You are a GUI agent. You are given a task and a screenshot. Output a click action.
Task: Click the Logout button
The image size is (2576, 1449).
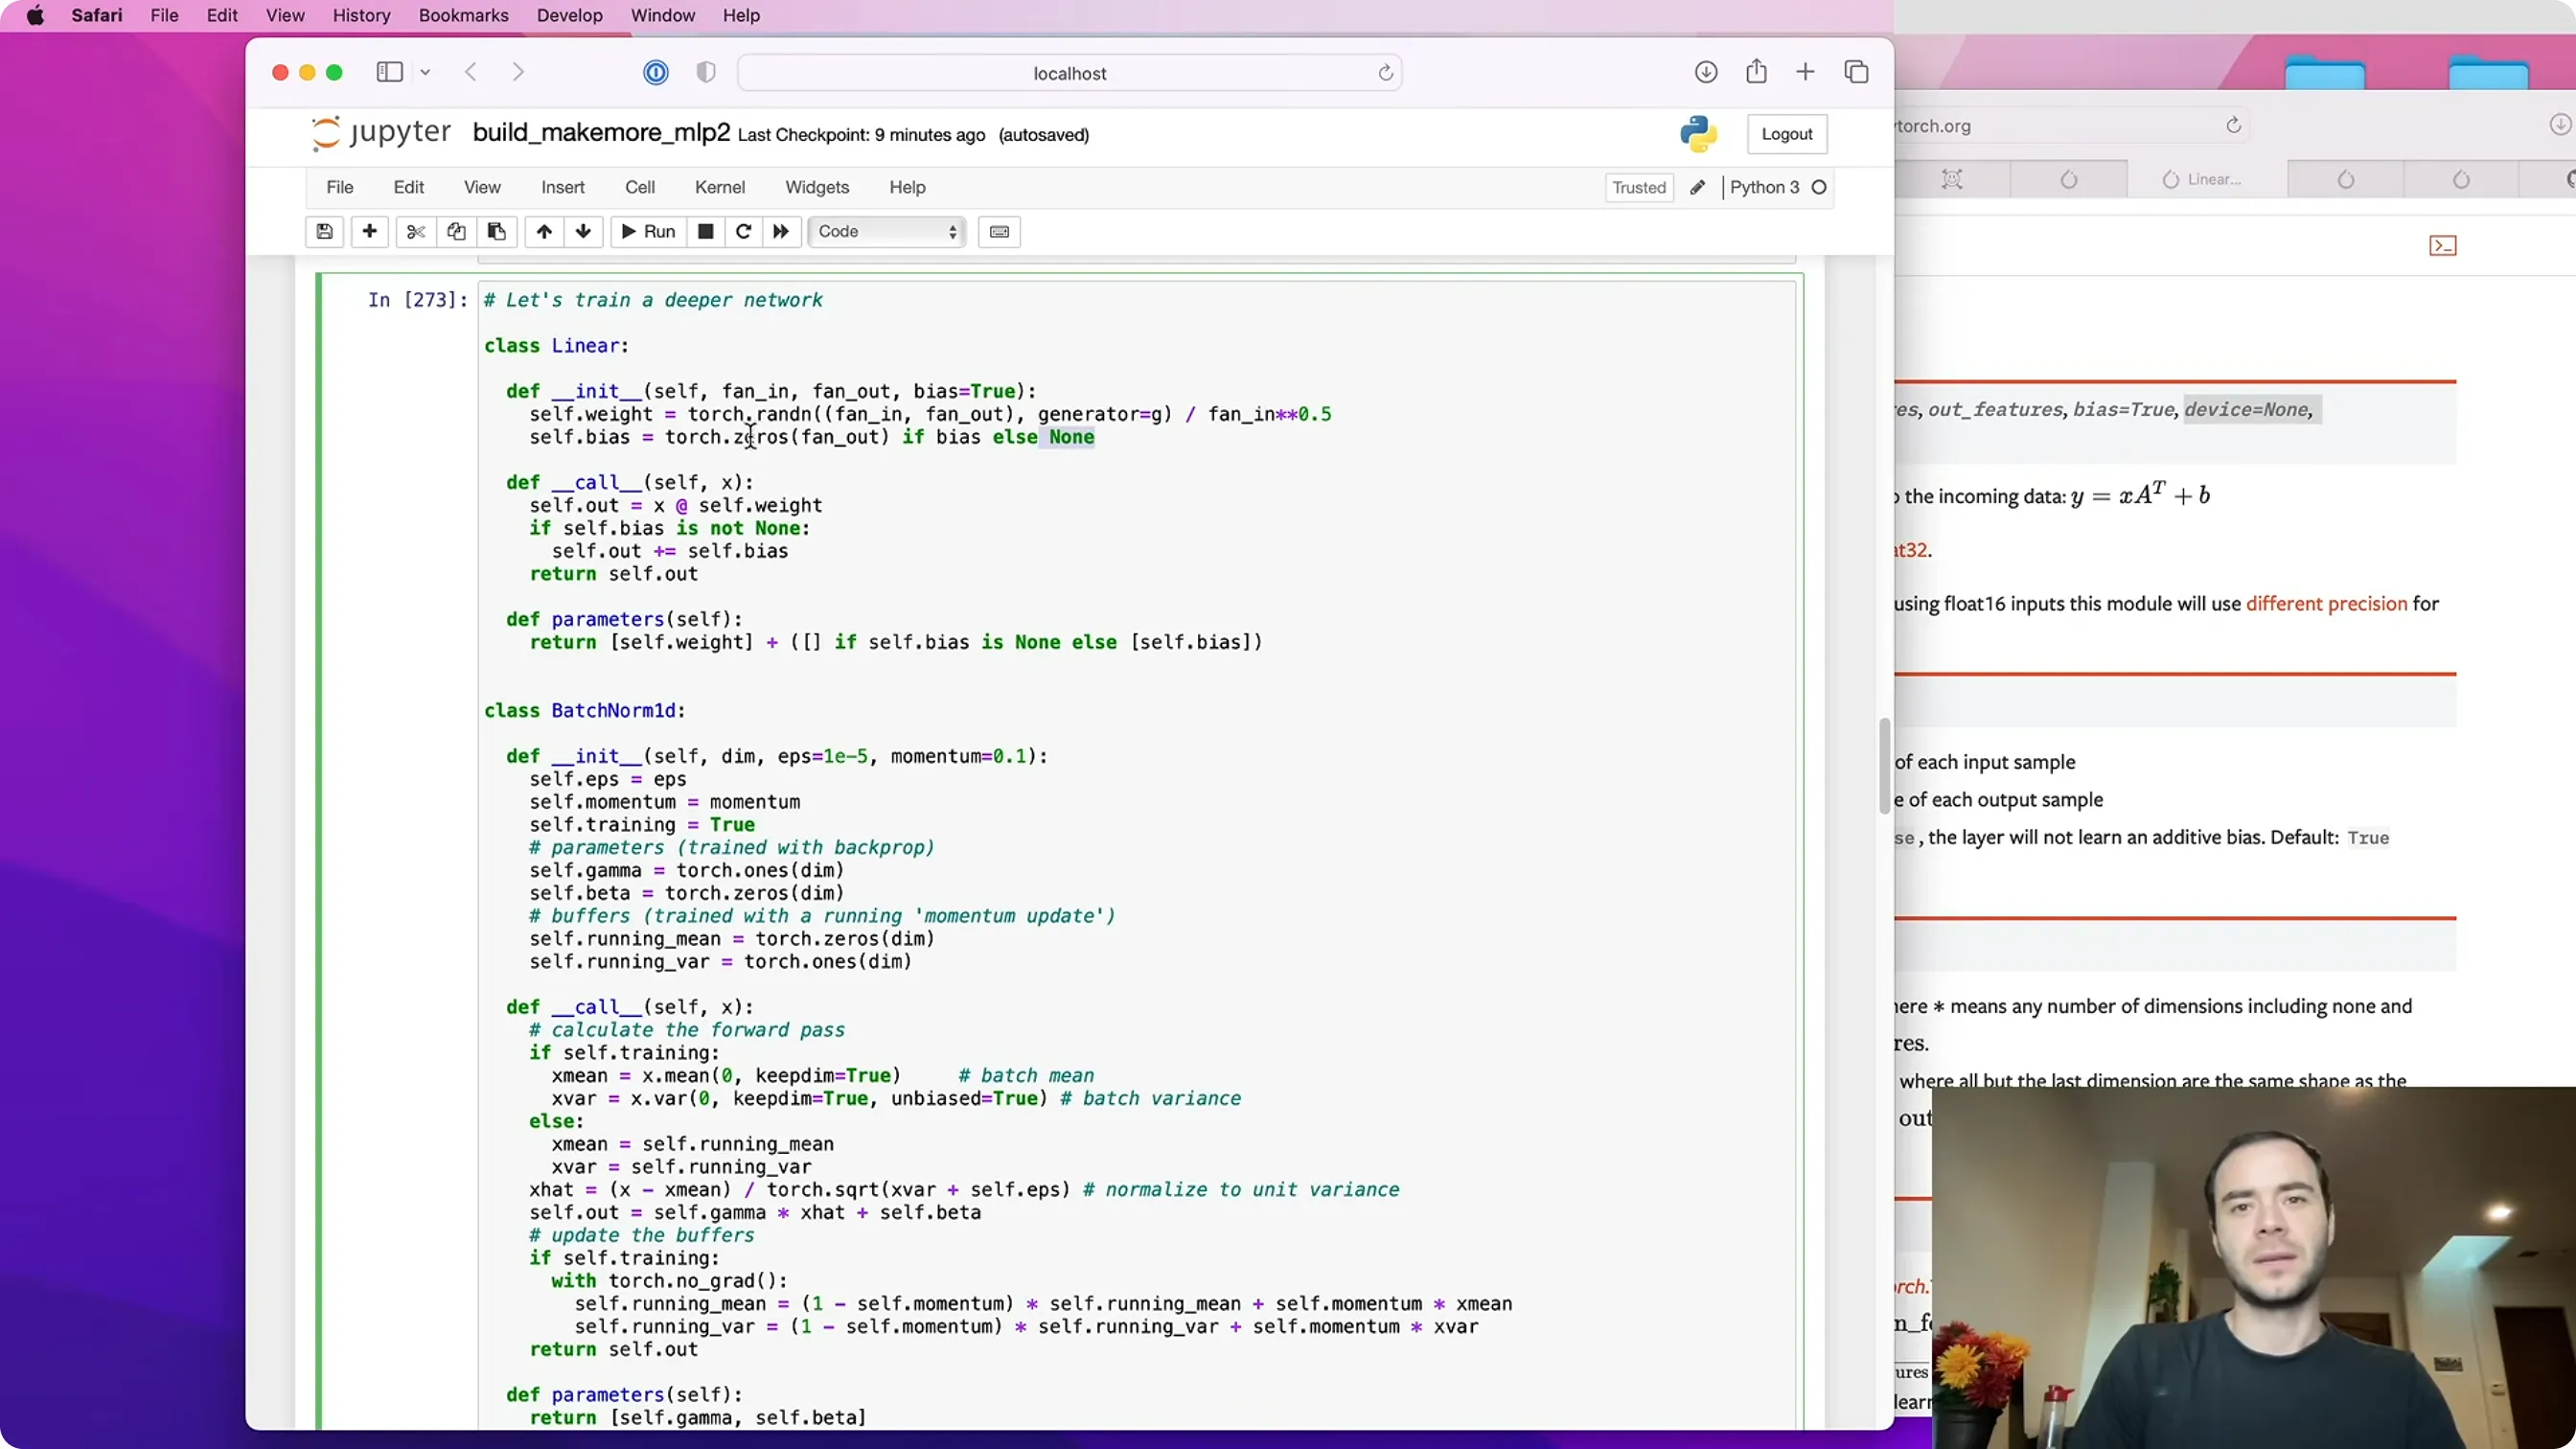point(1787,134)
